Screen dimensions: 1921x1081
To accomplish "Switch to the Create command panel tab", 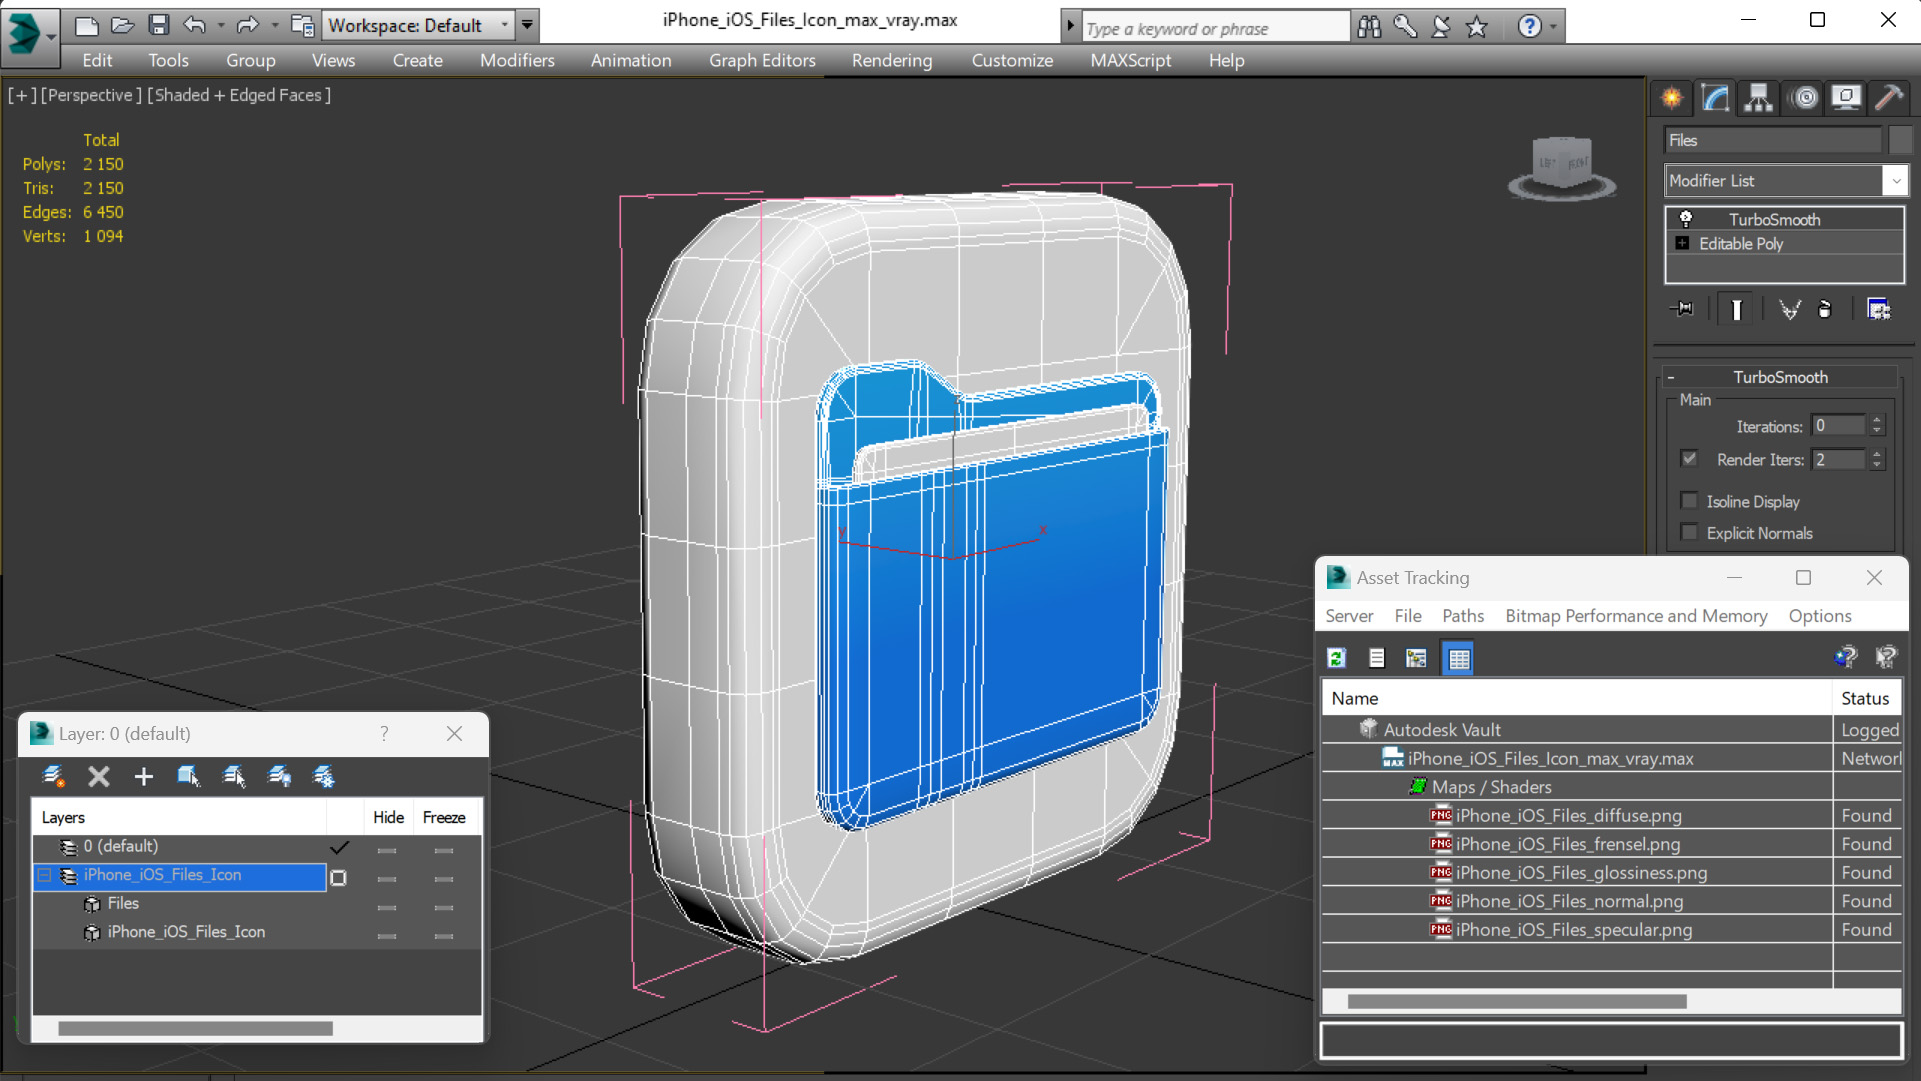I will coord(1672,97).
